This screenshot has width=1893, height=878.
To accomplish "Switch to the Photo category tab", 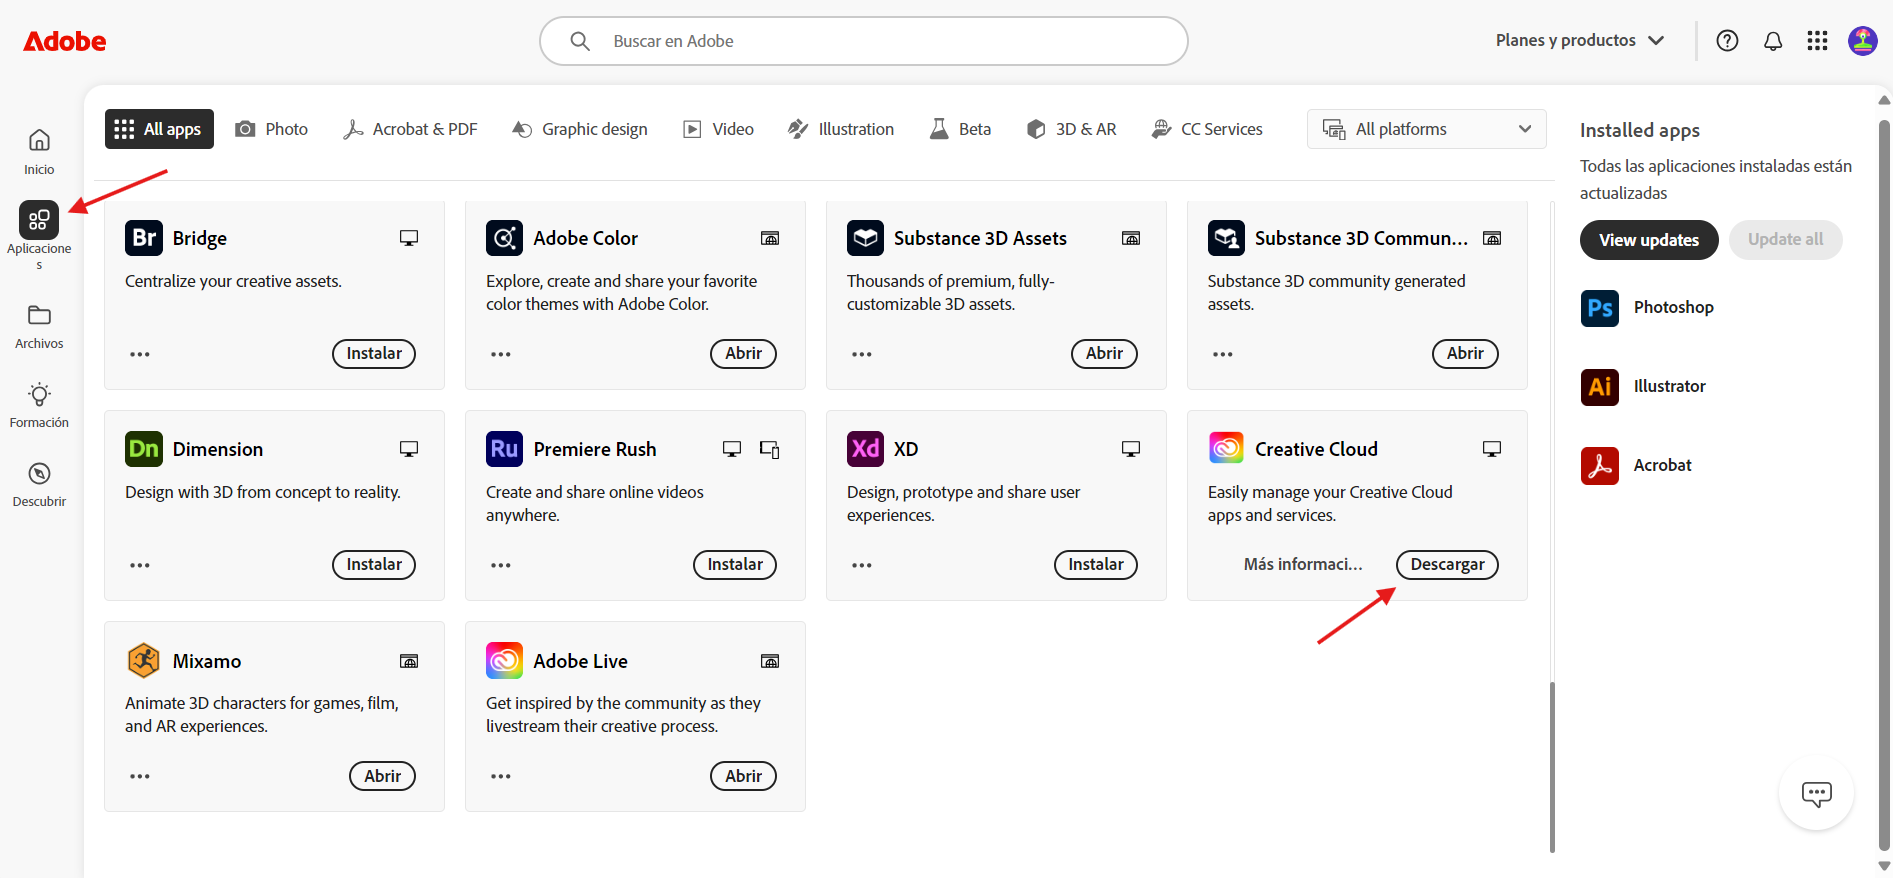I will coord(272,129).
